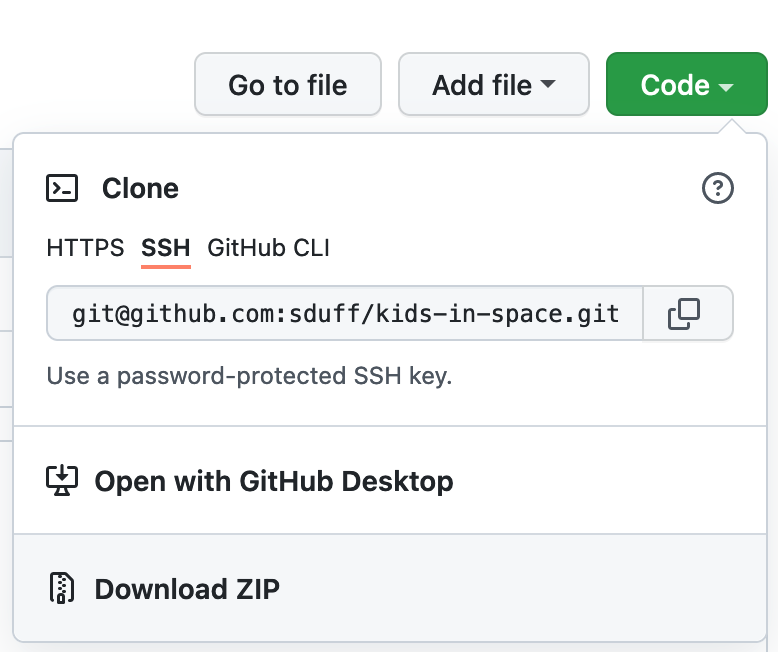Click the green Code button label
Screen dimensions: 778x652
pos(675,85)
